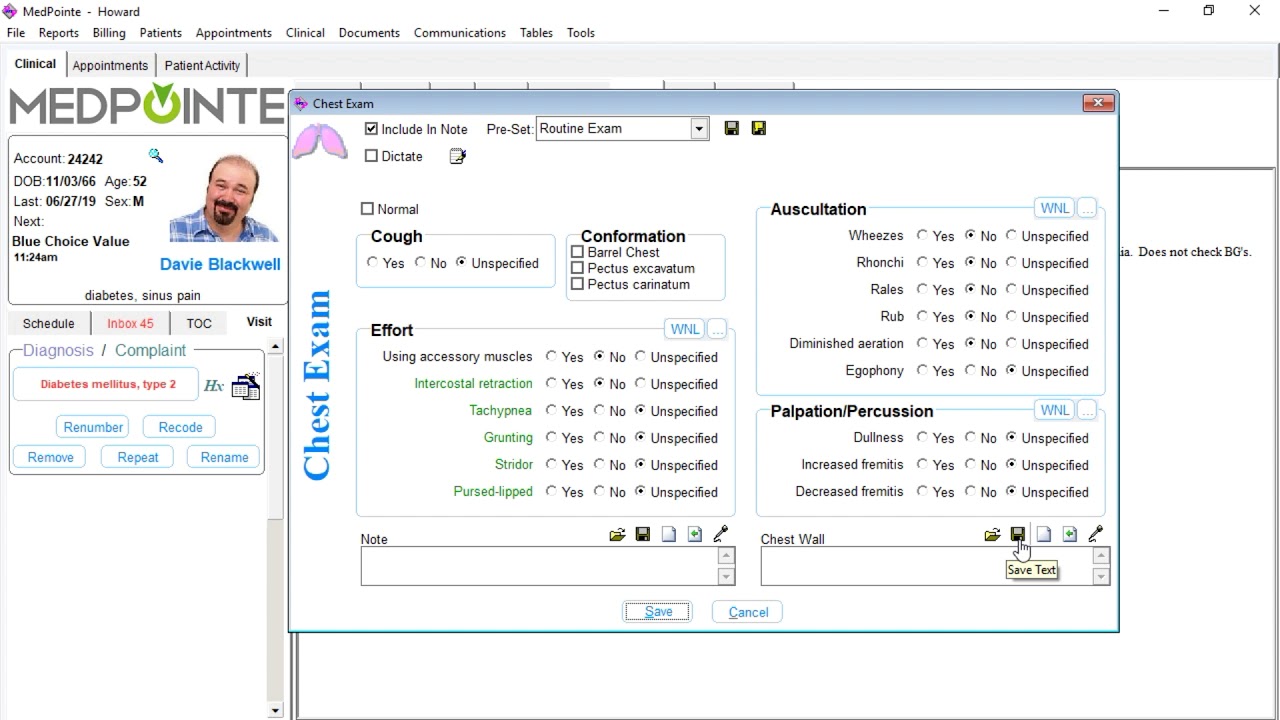Click insert-arrow page icon above Chest Wall
This screenshot has width=1280, height=720.
[x=1070, y=535]
